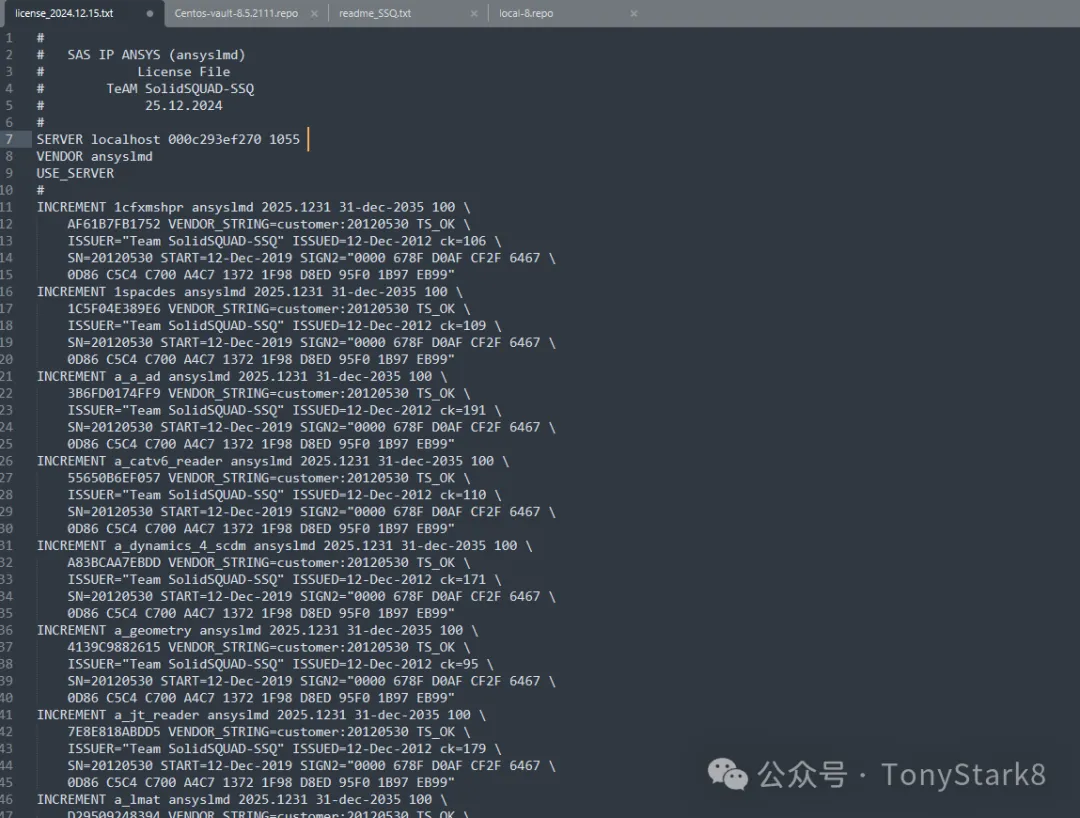
Task: Click the ISSUER line containing ck=109
Action: (284, 326)
